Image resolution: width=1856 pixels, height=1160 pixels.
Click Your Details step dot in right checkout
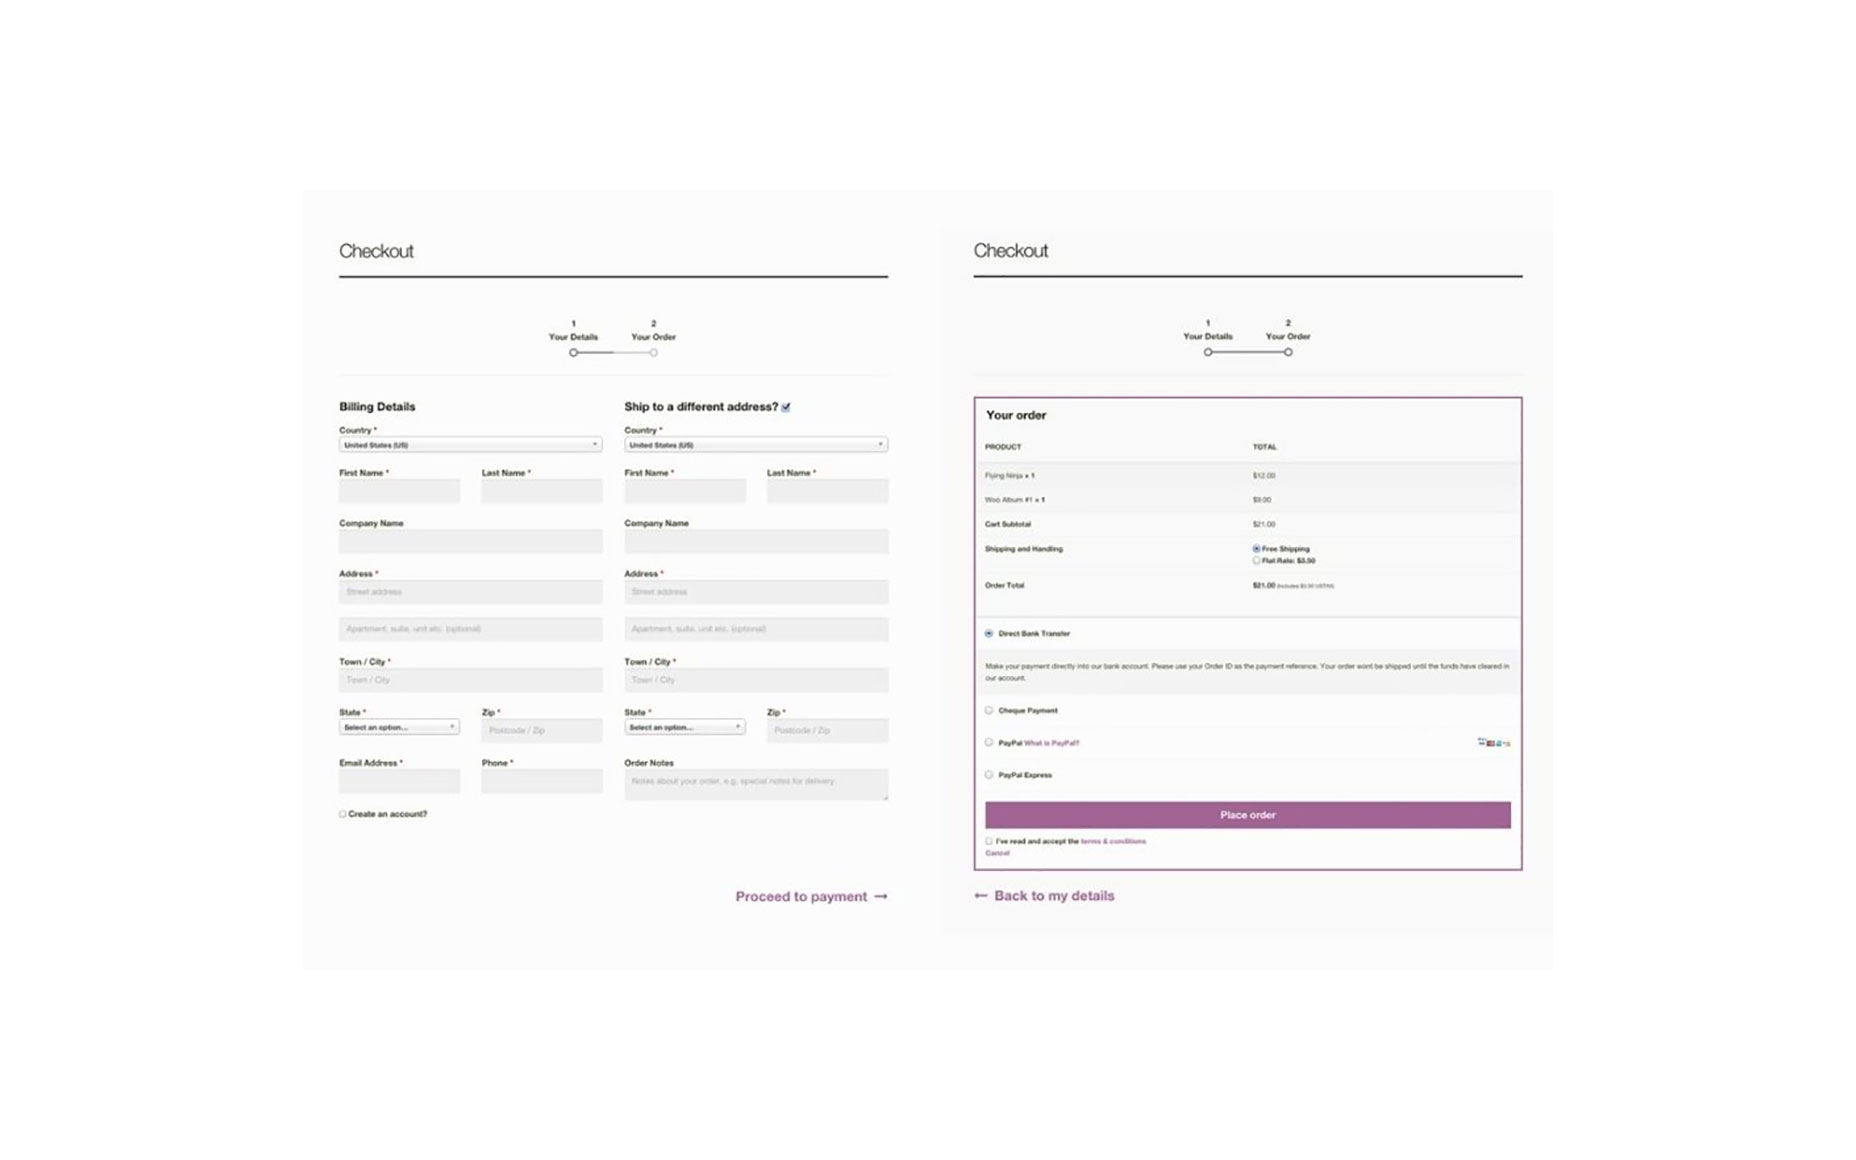1208,352
